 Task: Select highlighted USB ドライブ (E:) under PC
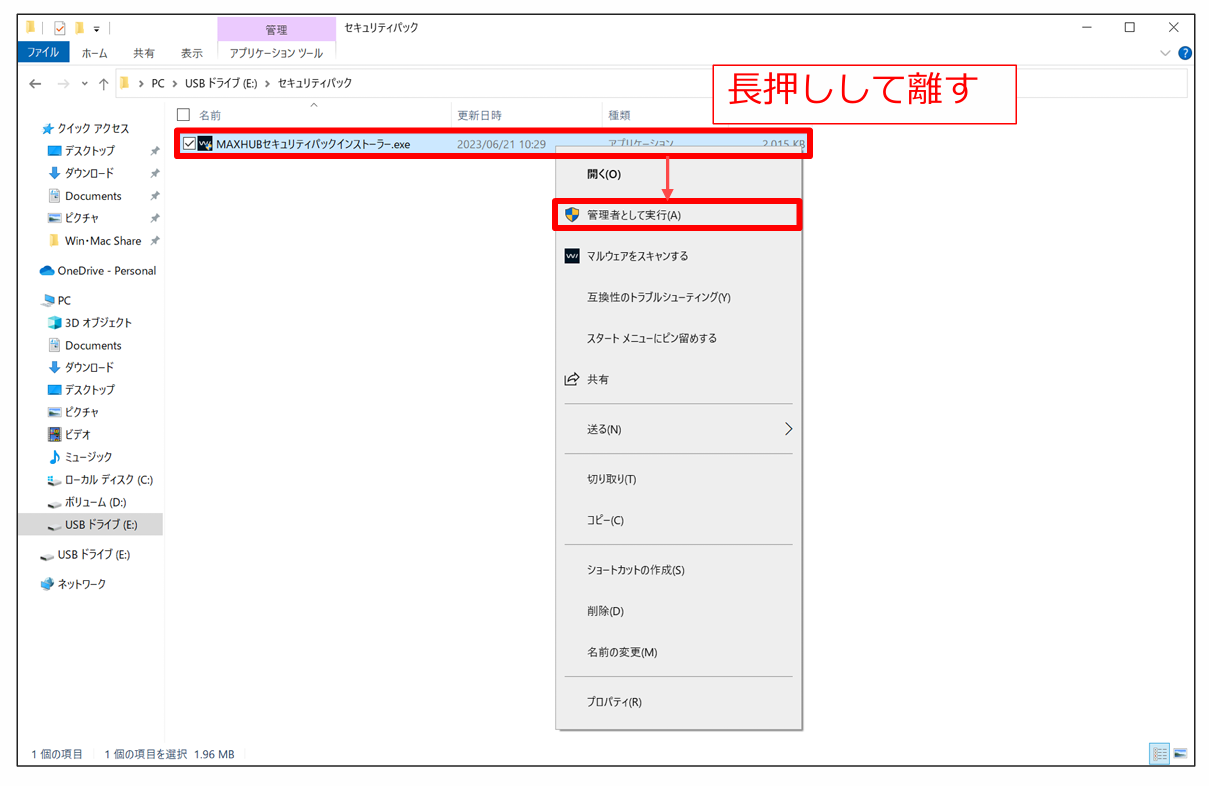(x=90, y=525)
